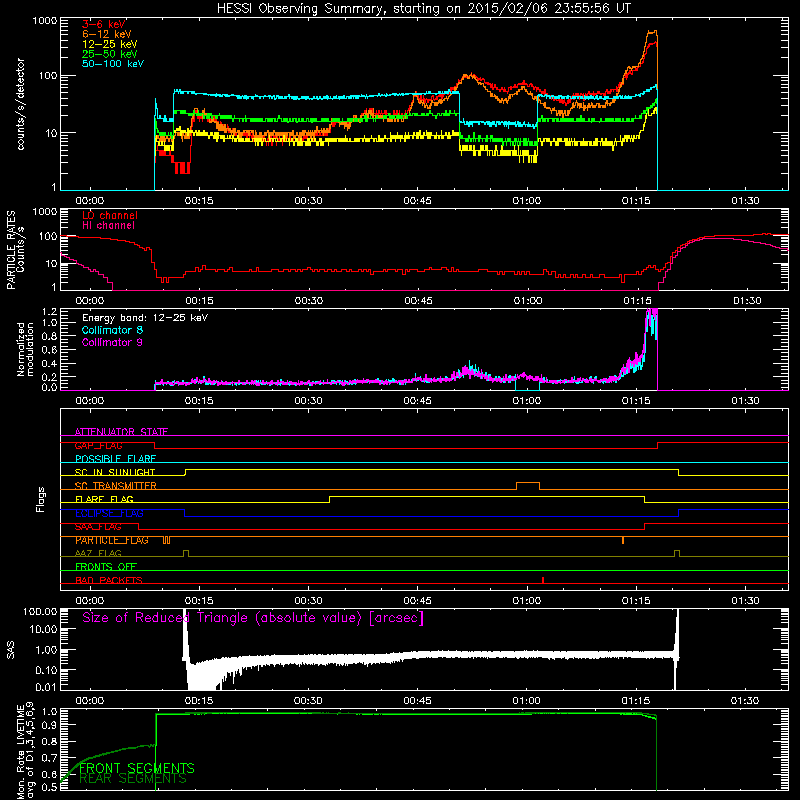The height and width of the screenshot is (800, 800).
Task: Click the POSSIBLE_FLARE flag label
Action: pyautogui.click(x=115, y=459)
